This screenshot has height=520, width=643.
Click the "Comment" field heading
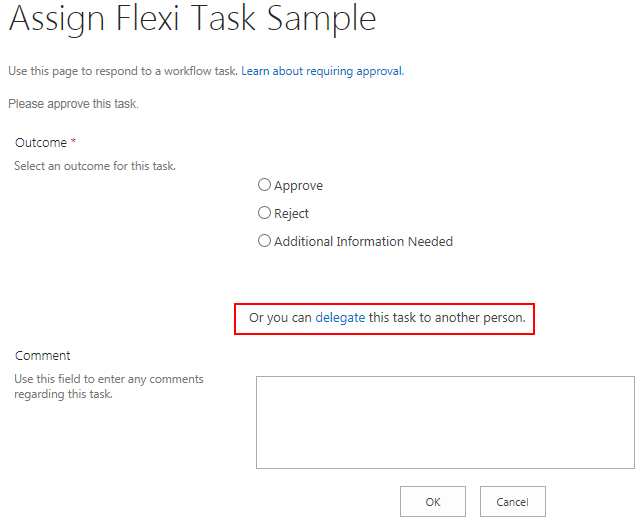pyautogui.click(x=43, y=356)
